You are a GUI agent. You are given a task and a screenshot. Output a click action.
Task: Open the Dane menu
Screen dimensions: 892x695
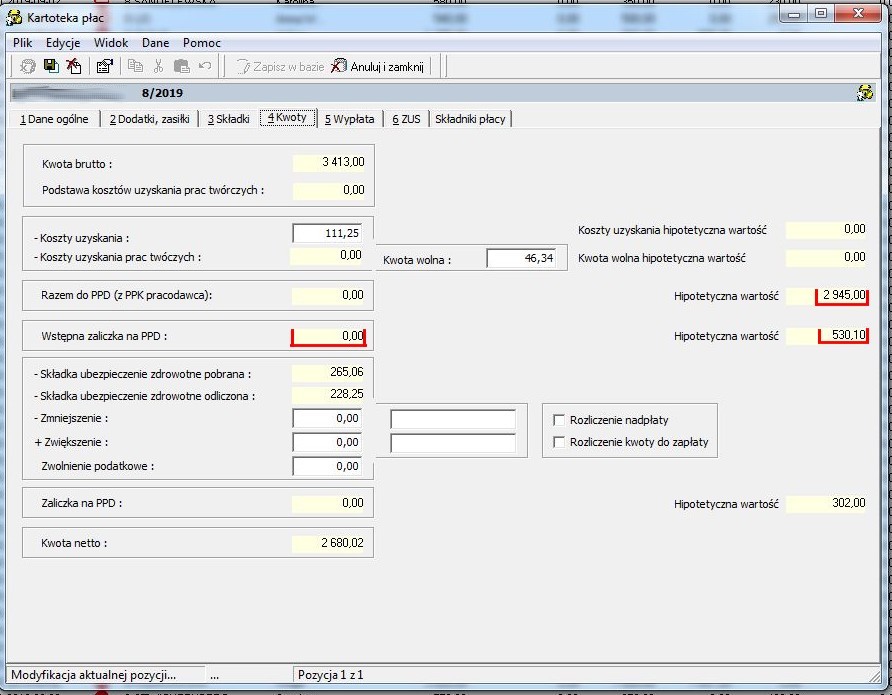(155, 43)
